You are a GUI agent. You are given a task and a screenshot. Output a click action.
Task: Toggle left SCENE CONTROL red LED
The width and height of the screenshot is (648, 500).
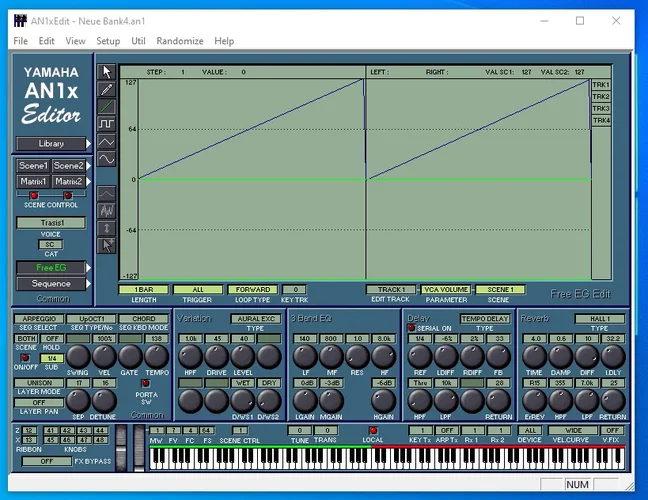coord(34,195)
